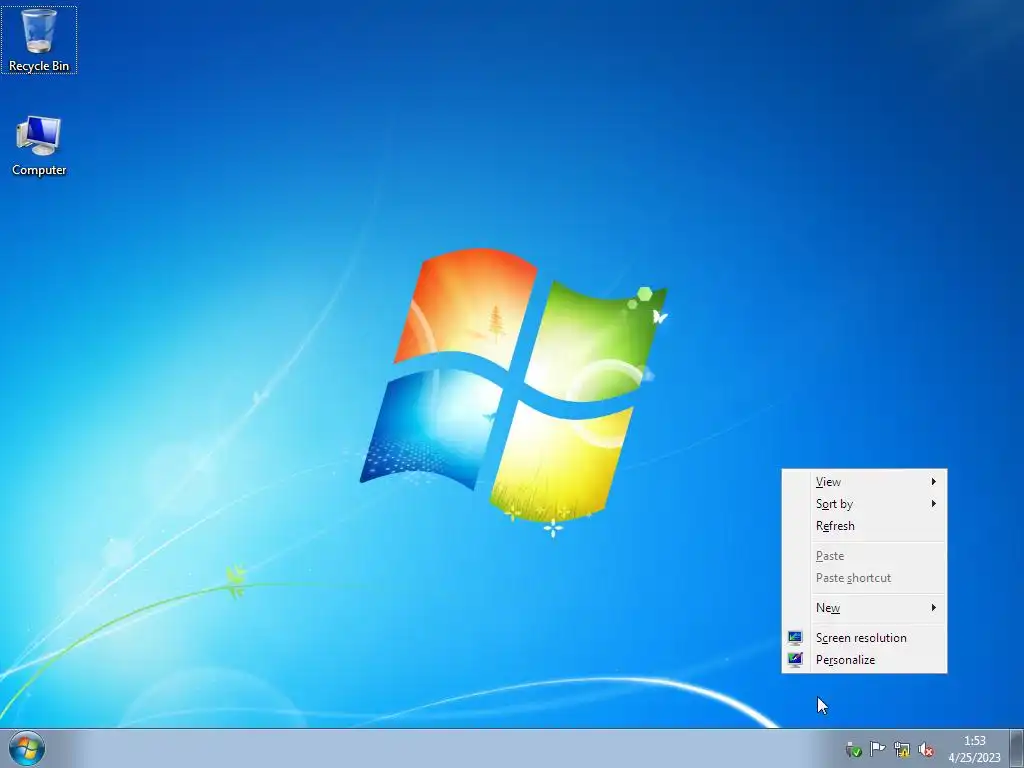1024x768 pixels.
Task: Open Personalize from the context menu
Action: (864, 660)
